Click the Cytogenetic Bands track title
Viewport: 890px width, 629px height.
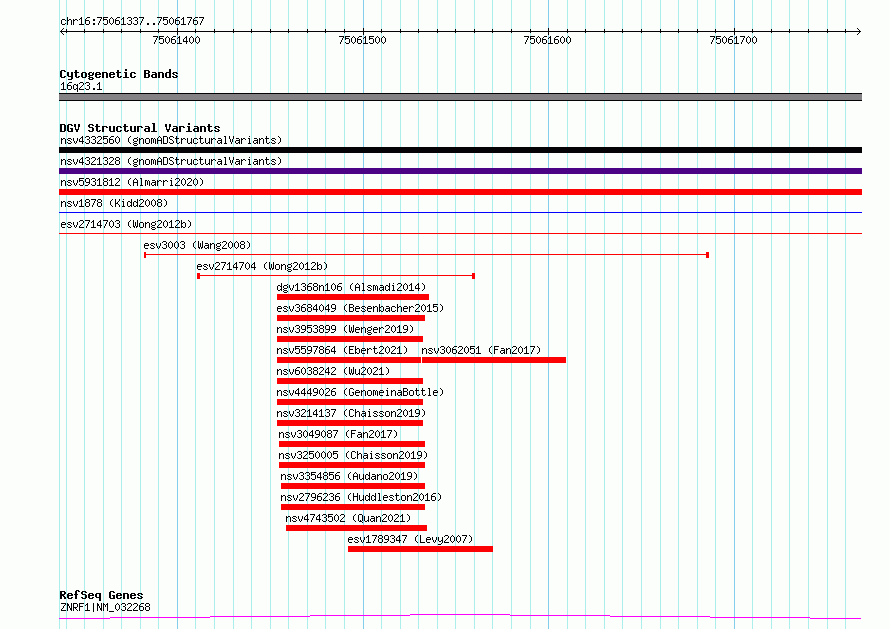pyautogui.click(x=119, y=74)
